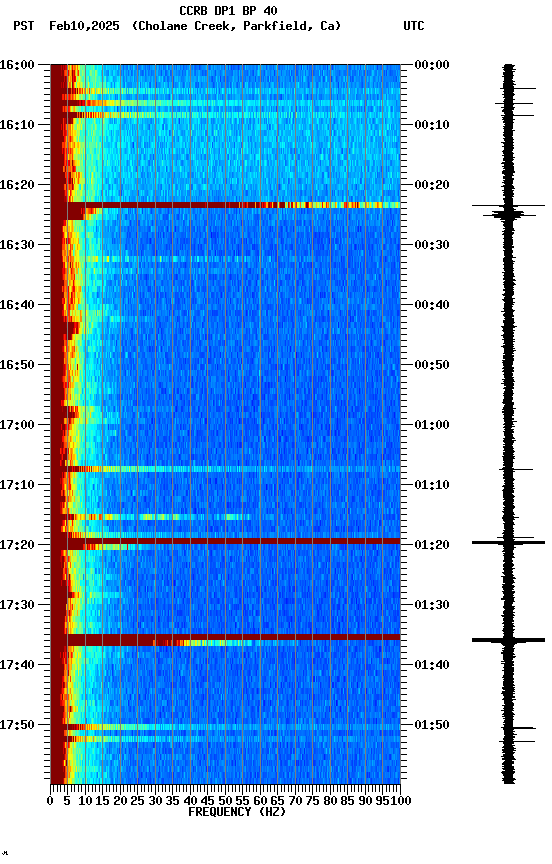Click the frequency axis label "20"
This screenshot has width=552, height=864.
point(120,801)
